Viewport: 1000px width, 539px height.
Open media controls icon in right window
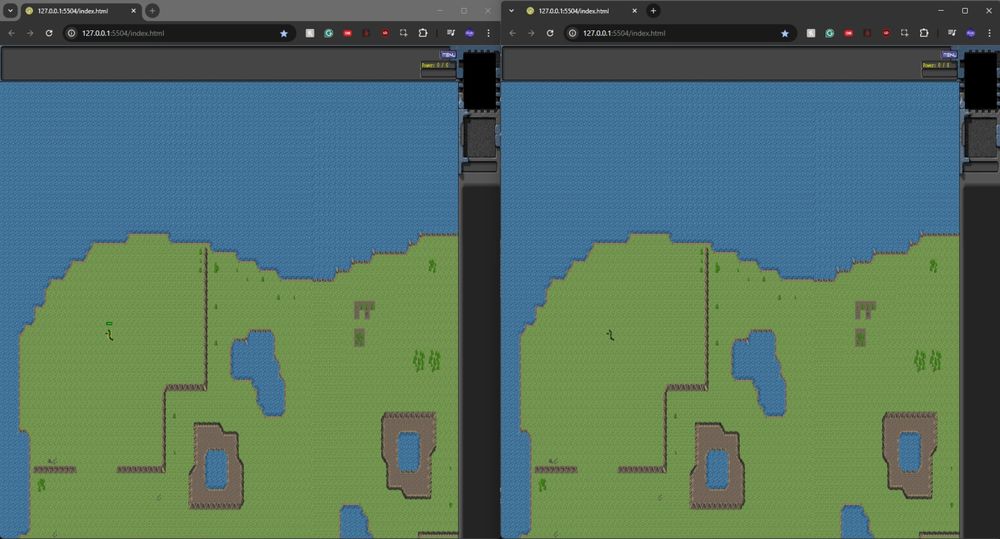(x=952, y=33)
